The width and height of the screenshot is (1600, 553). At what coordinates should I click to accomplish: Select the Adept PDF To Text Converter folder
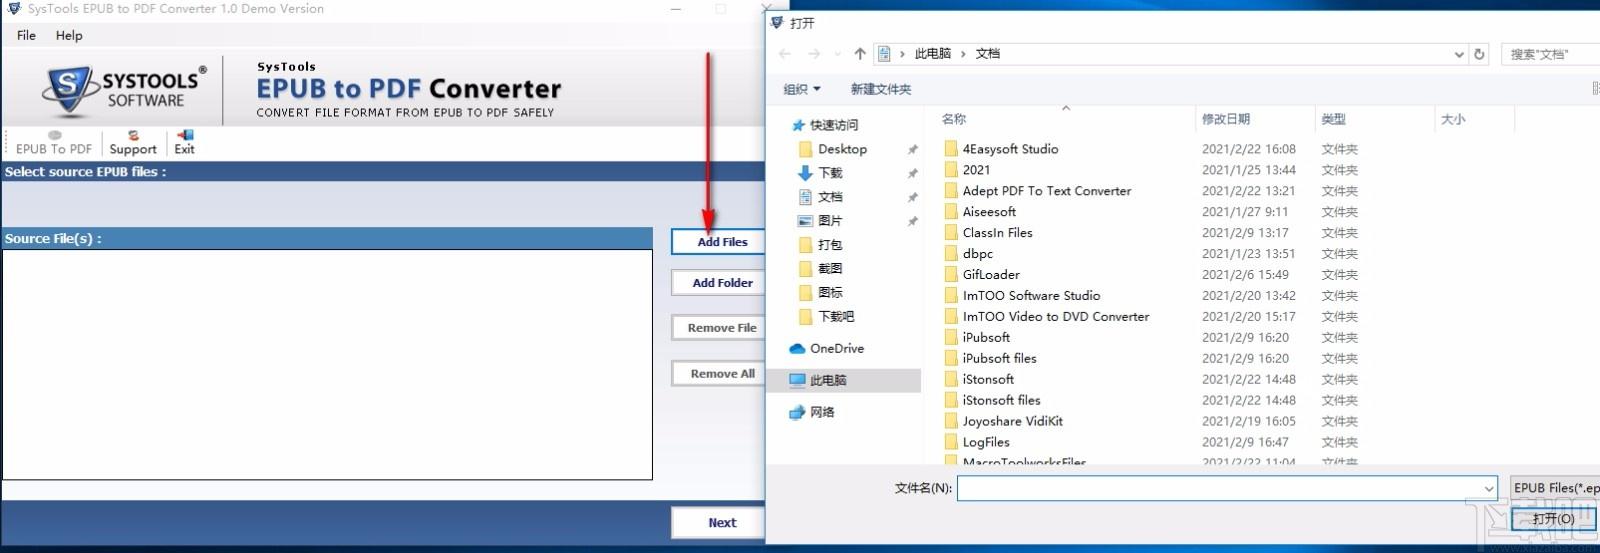(x=1047, y=191)
